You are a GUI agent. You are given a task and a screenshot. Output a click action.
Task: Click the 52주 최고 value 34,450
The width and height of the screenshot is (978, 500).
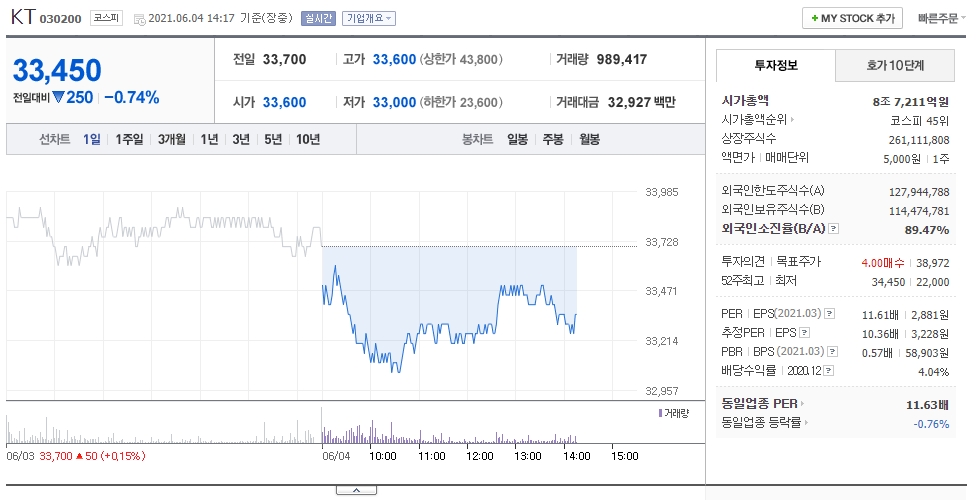tap(888, 282)
